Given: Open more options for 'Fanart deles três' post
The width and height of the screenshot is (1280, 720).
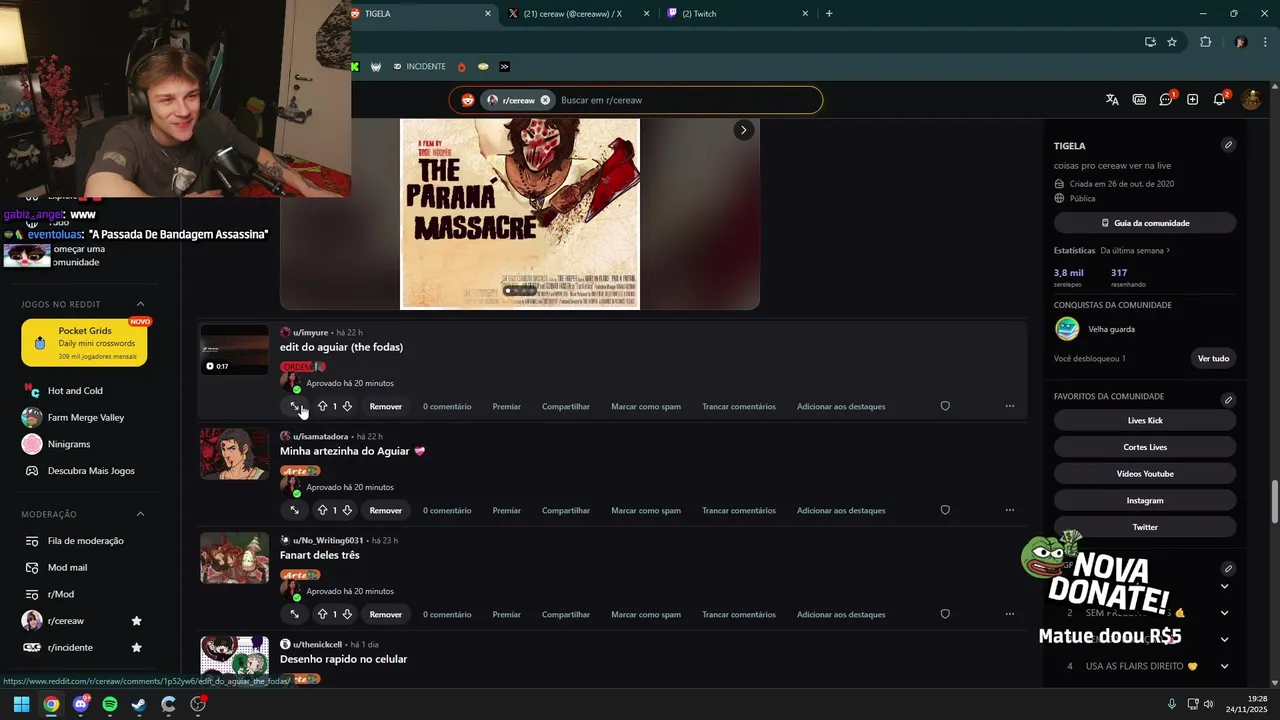Looking at the screenshot, I should click(1010, 614).
